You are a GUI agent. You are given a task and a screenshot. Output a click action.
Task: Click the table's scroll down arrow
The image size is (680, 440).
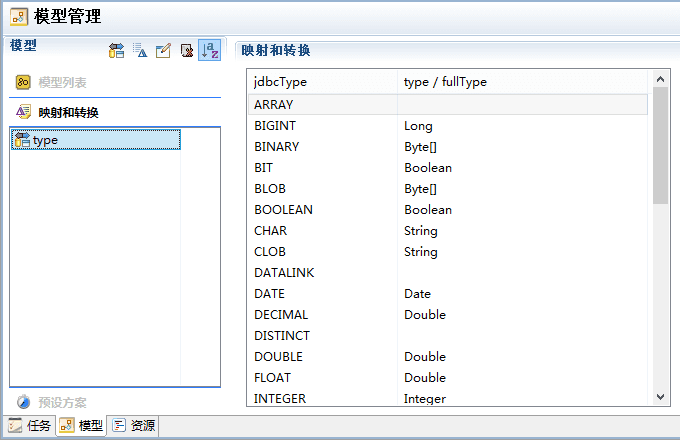[660, 397]
